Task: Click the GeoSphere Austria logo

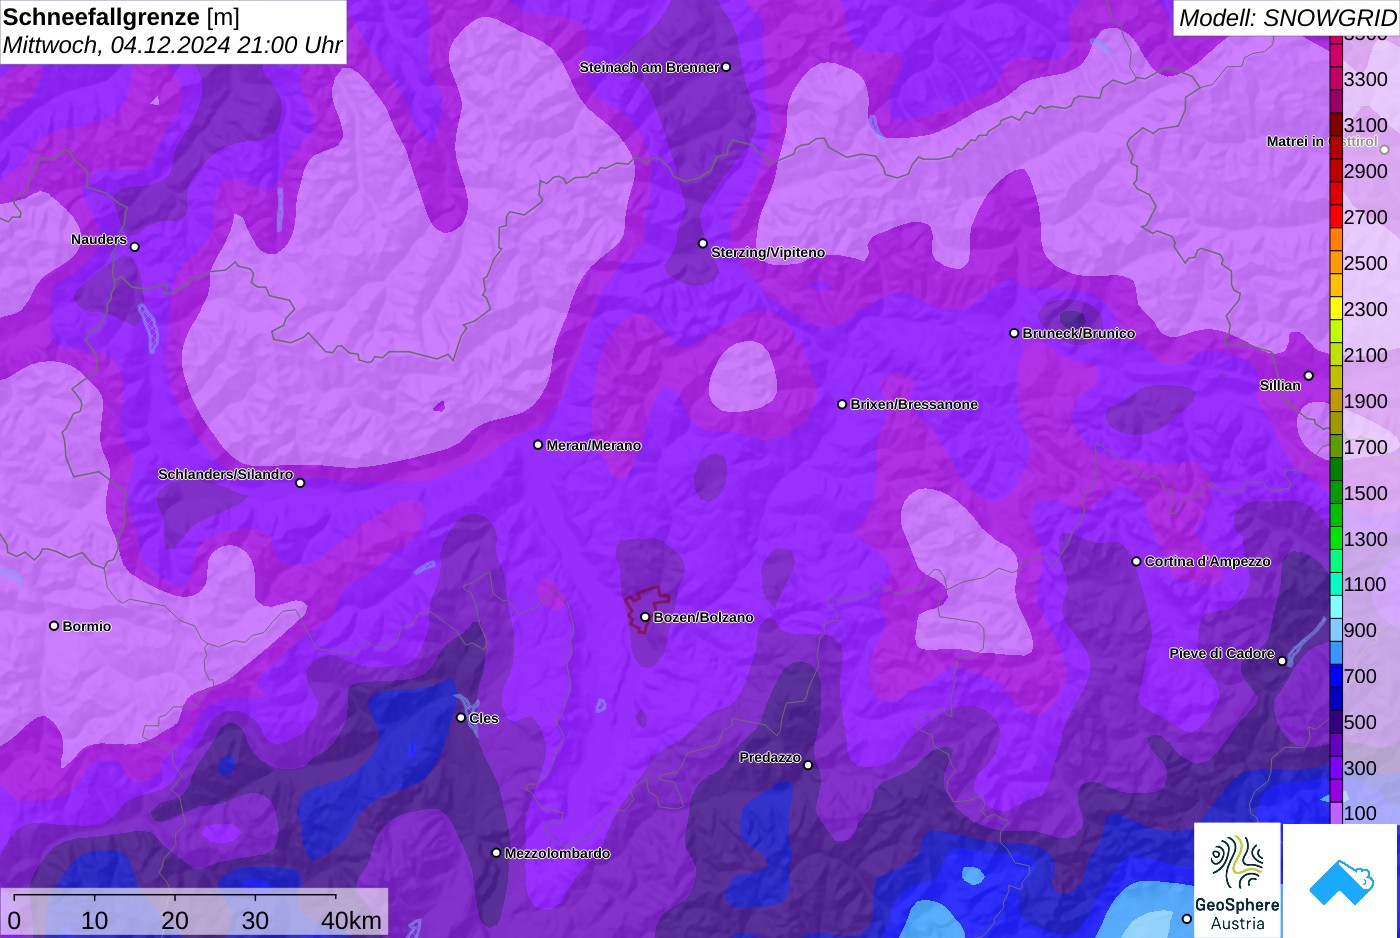Action: tap(1237, 880)
